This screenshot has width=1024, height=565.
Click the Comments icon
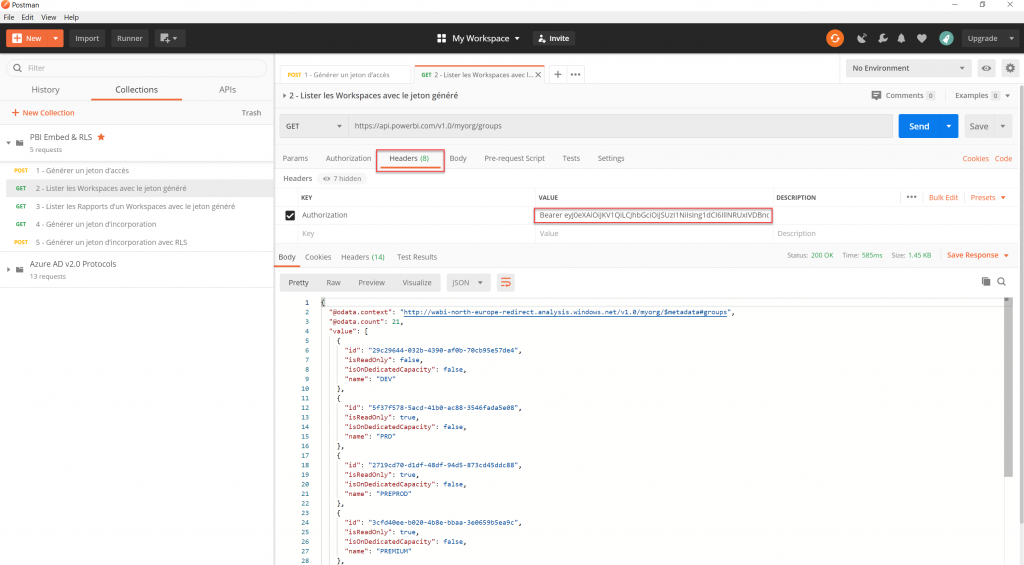tap(876, 95)
